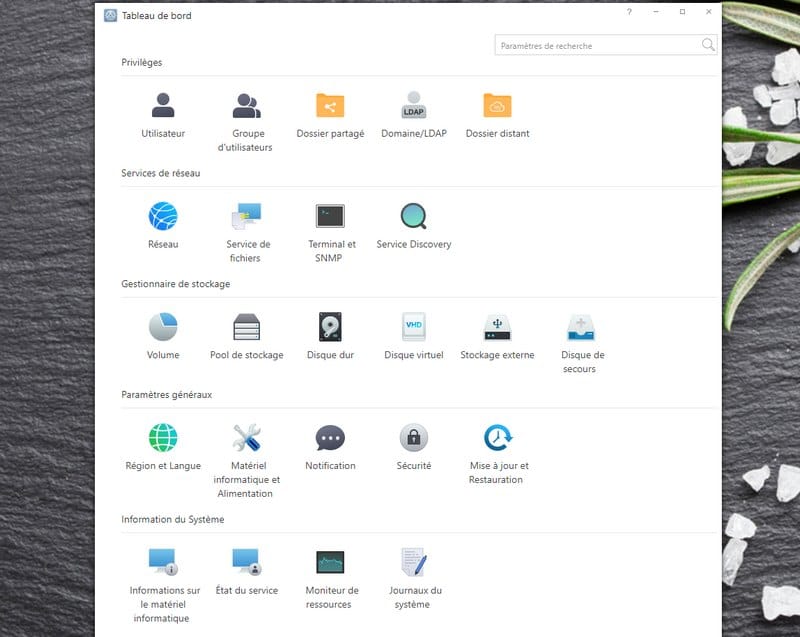Open Région et Langue settings
800x637 pixels.
(163, 438)
